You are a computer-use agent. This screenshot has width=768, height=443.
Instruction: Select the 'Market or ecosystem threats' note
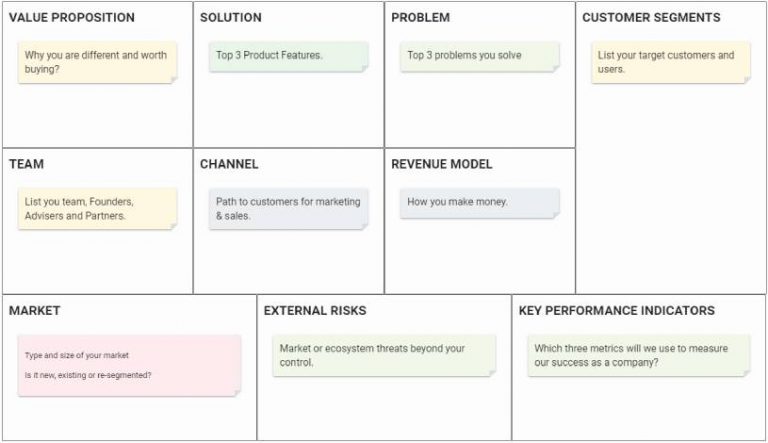click(x=384, y=355)
